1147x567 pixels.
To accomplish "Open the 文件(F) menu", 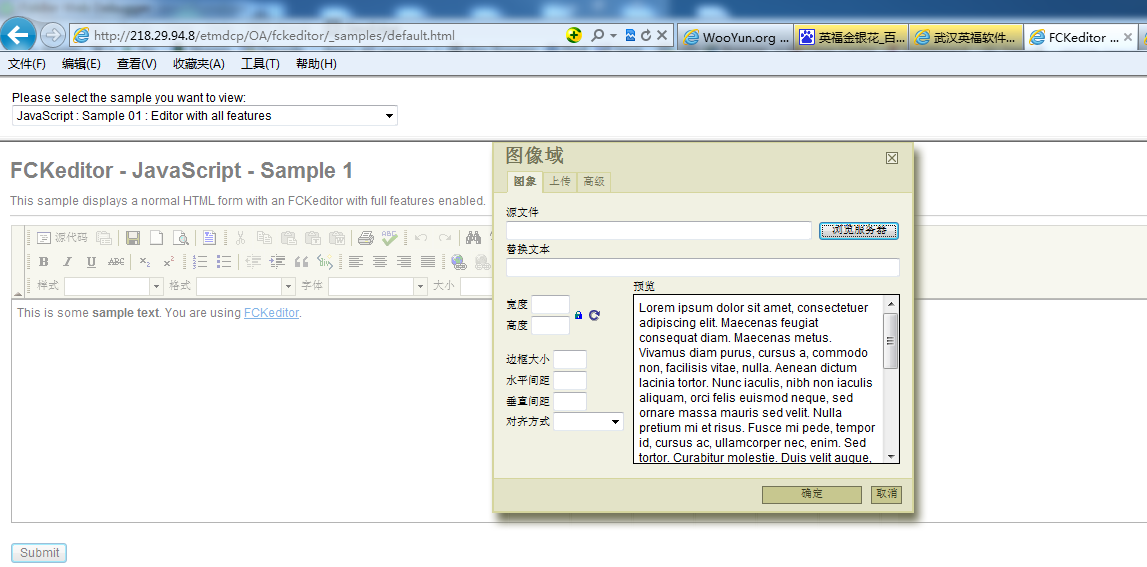I will coord(27,64).
